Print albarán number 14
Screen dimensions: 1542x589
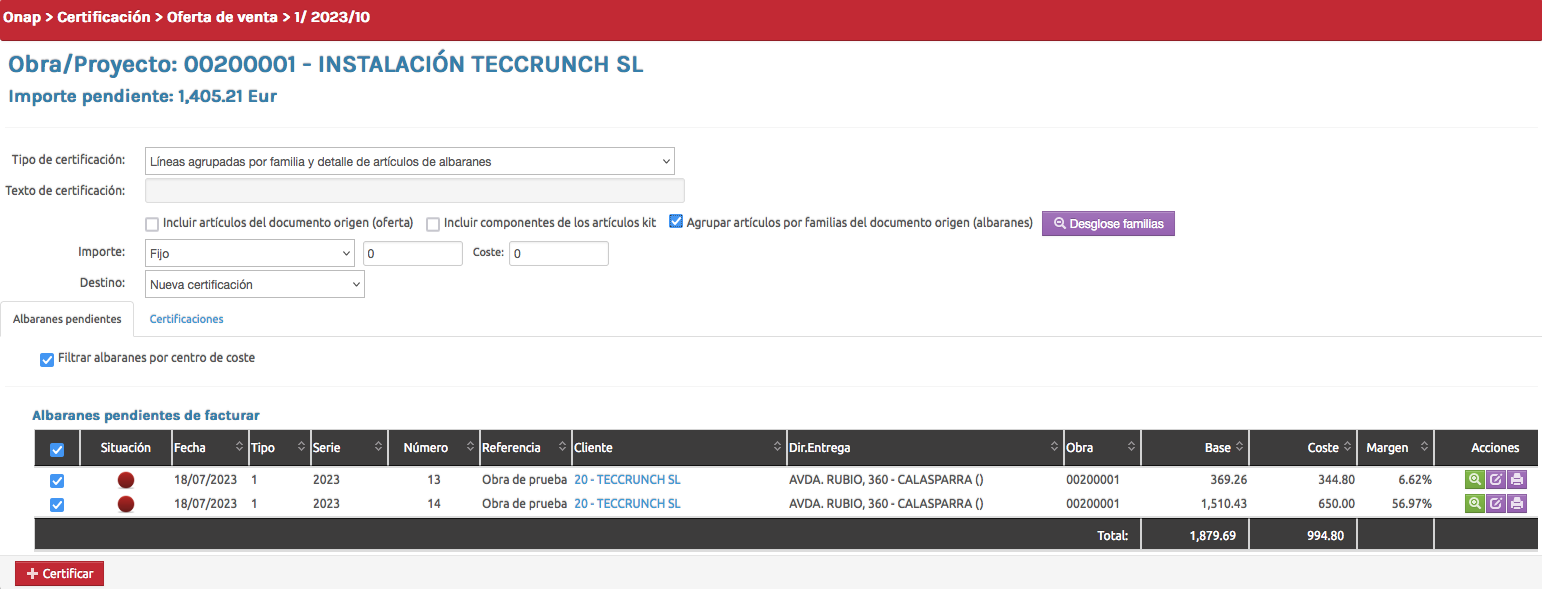1517,504
